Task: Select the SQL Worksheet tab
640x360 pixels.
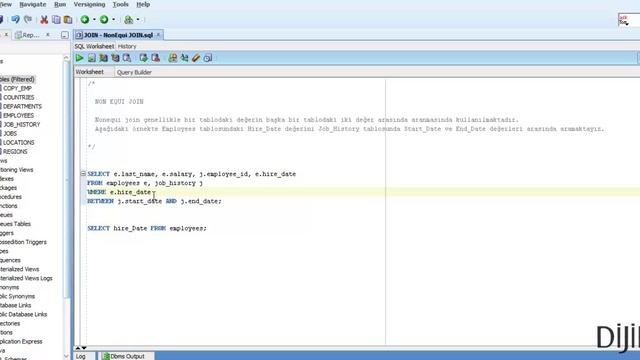Action: tap(94, 46)
